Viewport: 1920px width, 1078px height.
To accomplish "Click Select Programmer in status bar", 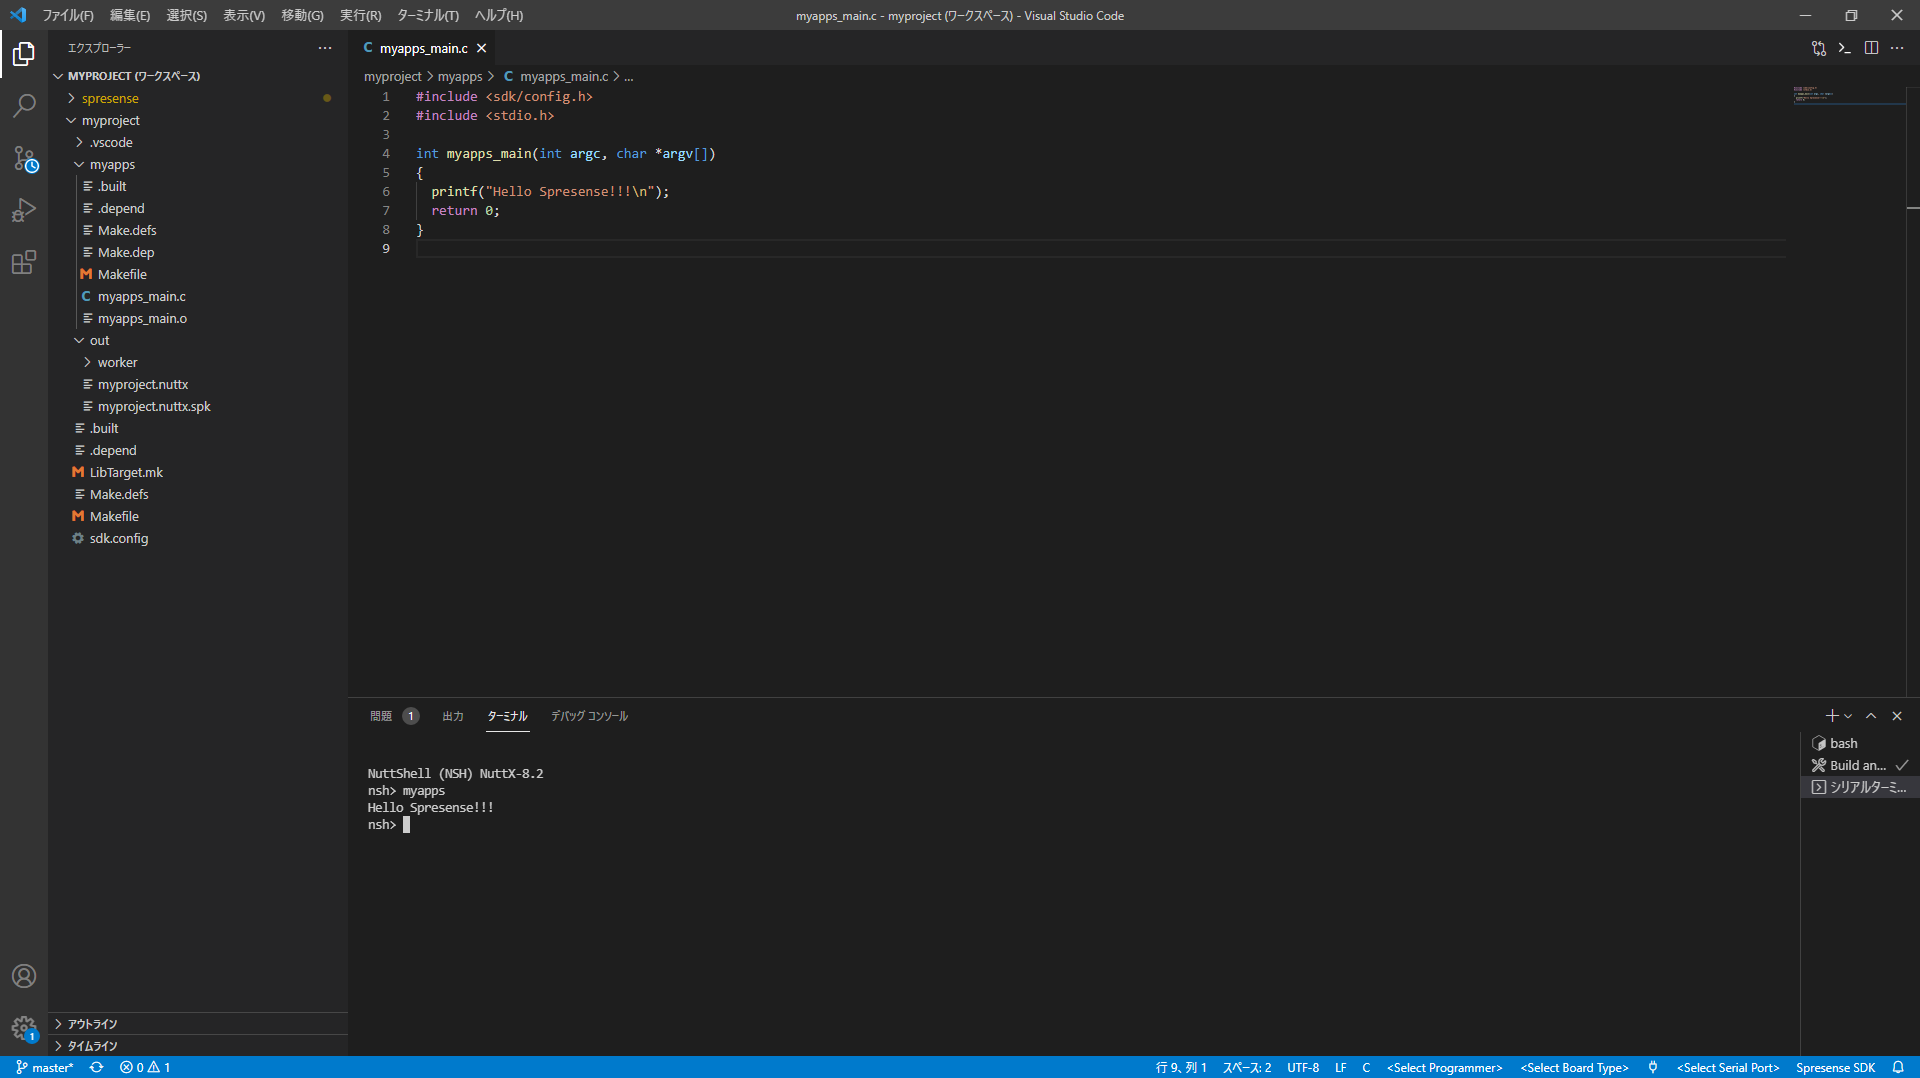I will point(1445,1067).
